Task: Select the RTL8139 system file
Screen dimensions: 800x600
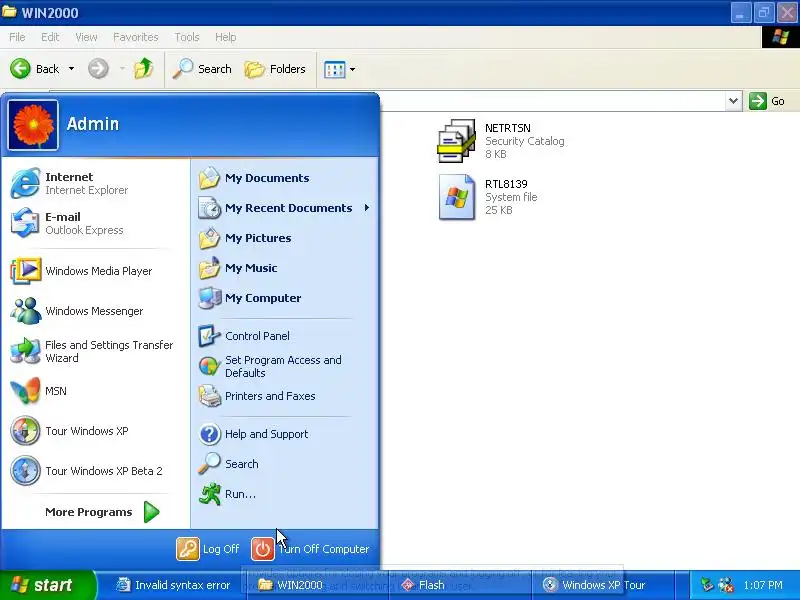Action: [x=488, y=197]
